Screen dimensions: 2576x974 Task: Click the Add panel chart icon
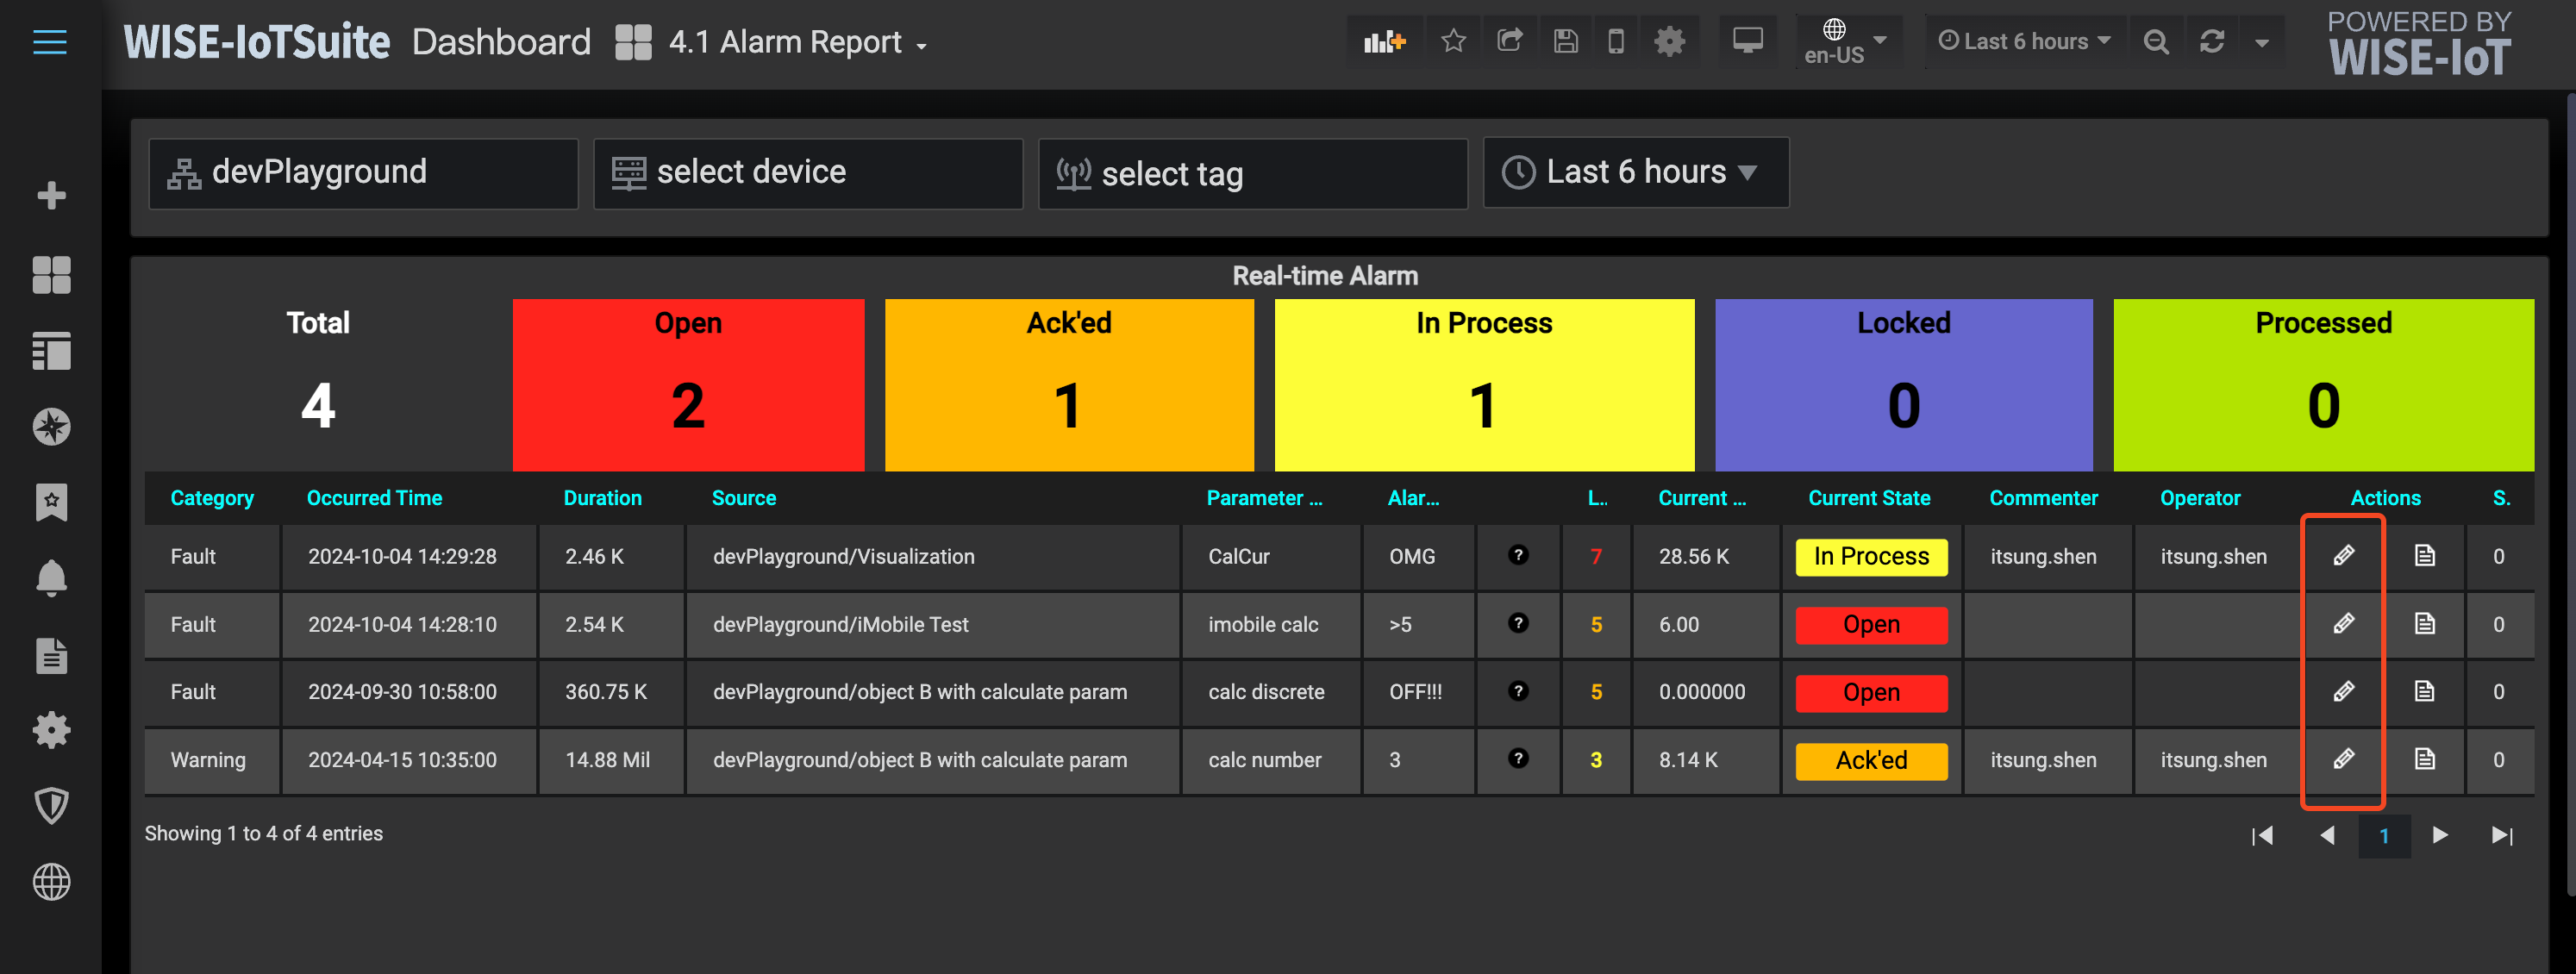pyautogui.click(x=1384, y=42)
